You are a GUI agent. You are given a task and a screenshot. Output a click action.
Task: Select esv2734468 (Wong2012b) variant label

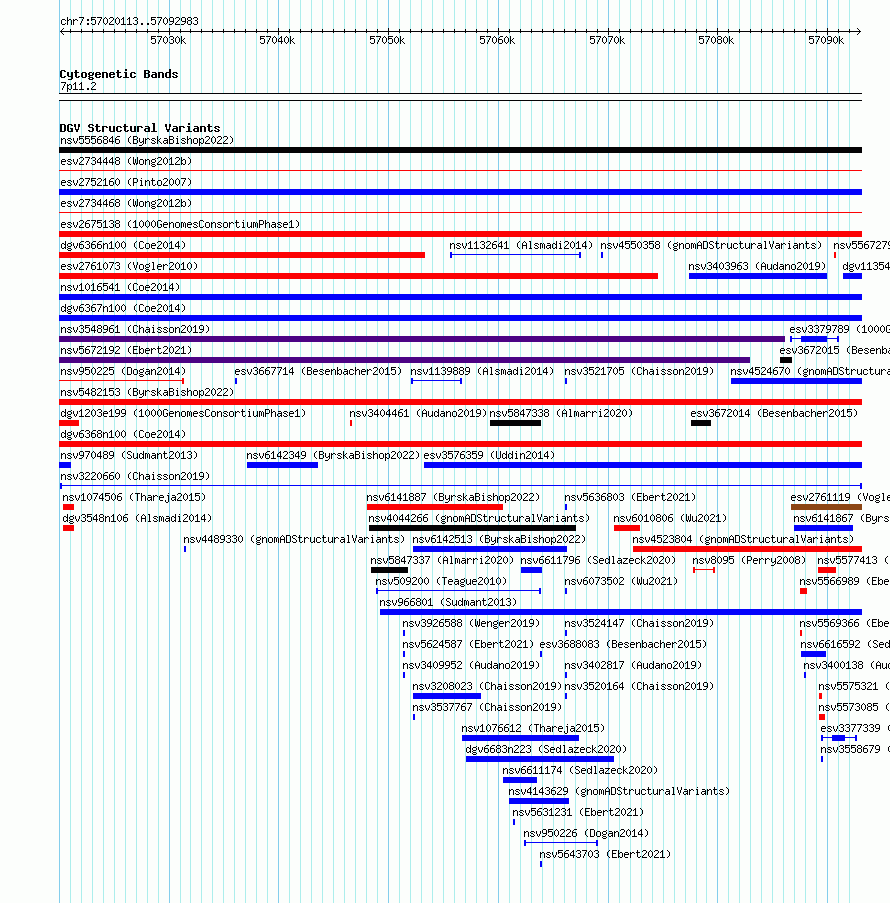(126, 203)
